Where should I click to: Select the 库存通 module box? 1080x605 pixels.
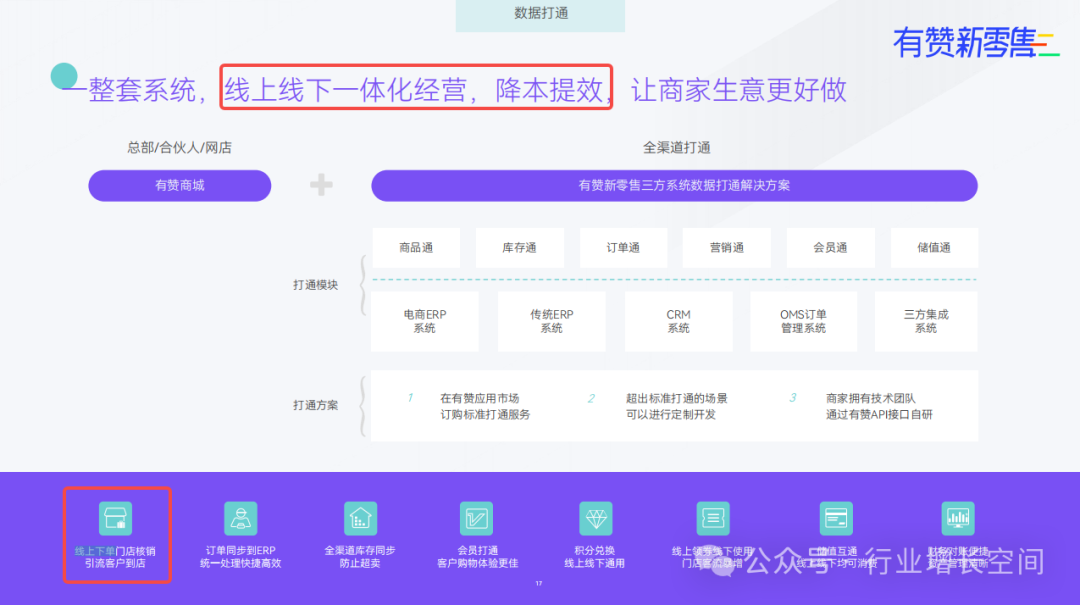[519, 247]
